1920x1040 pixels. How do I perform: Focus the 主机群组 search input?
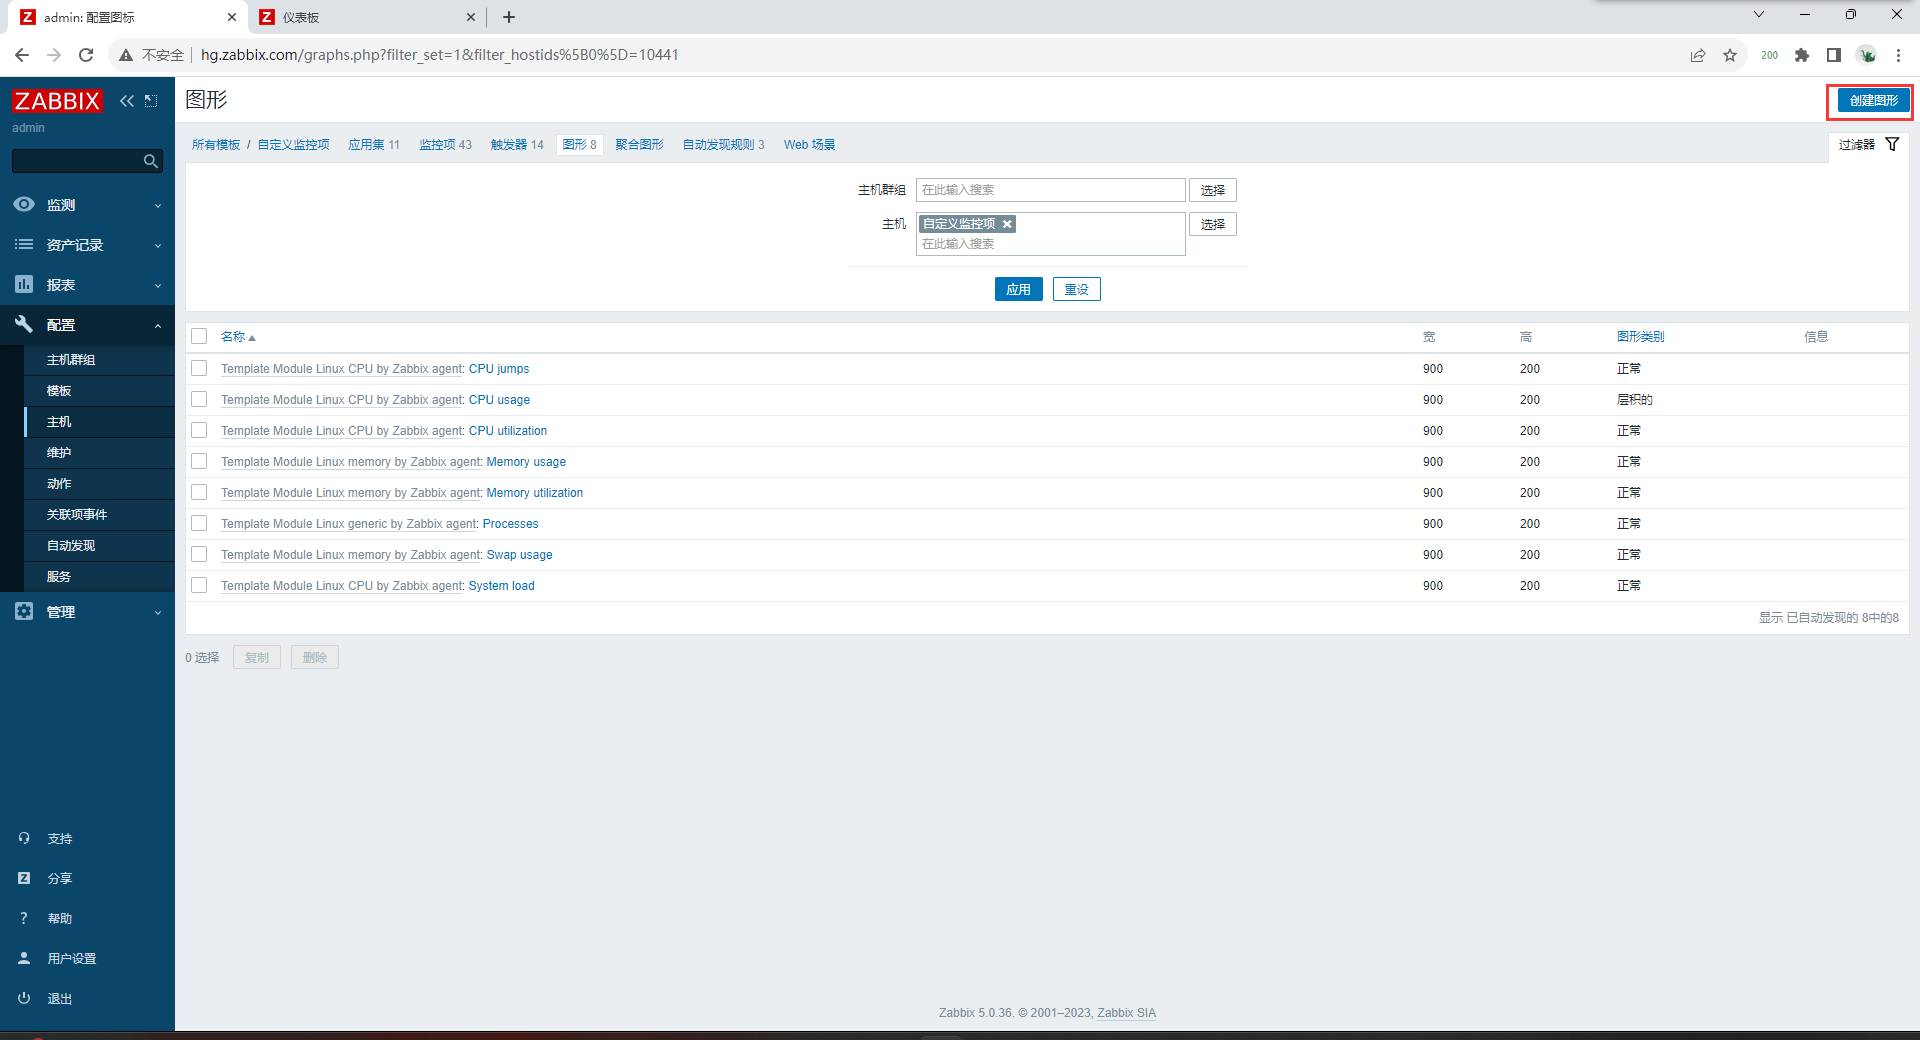1050,190
